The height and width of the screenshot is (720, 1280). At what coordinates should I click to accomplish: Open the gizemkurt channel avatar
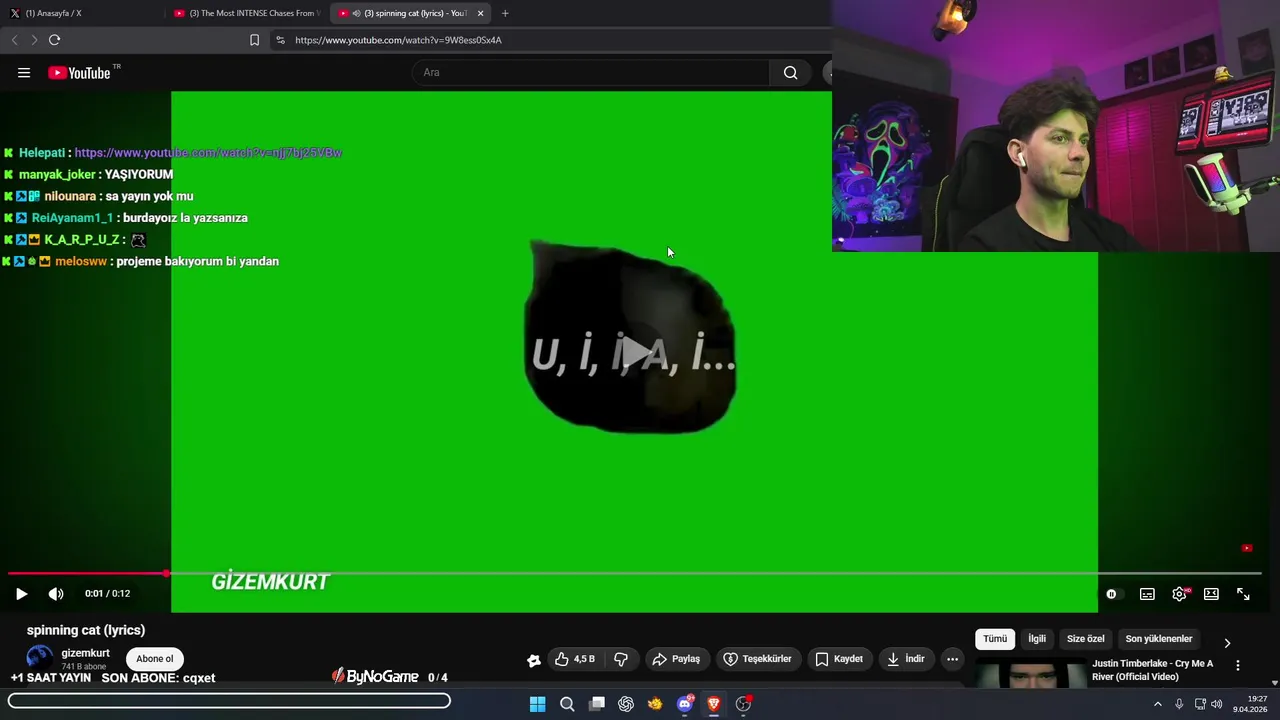click(40, 658)
